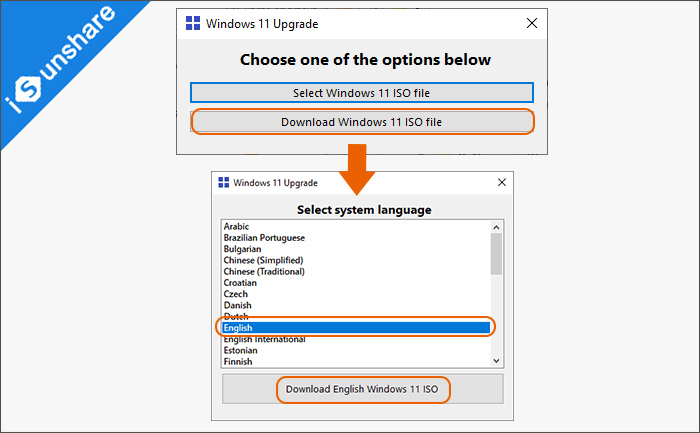Click Windows logo icon in language dialog title bar
The image size is (700, 433).
pyautogui.click(x=224, y=182)
